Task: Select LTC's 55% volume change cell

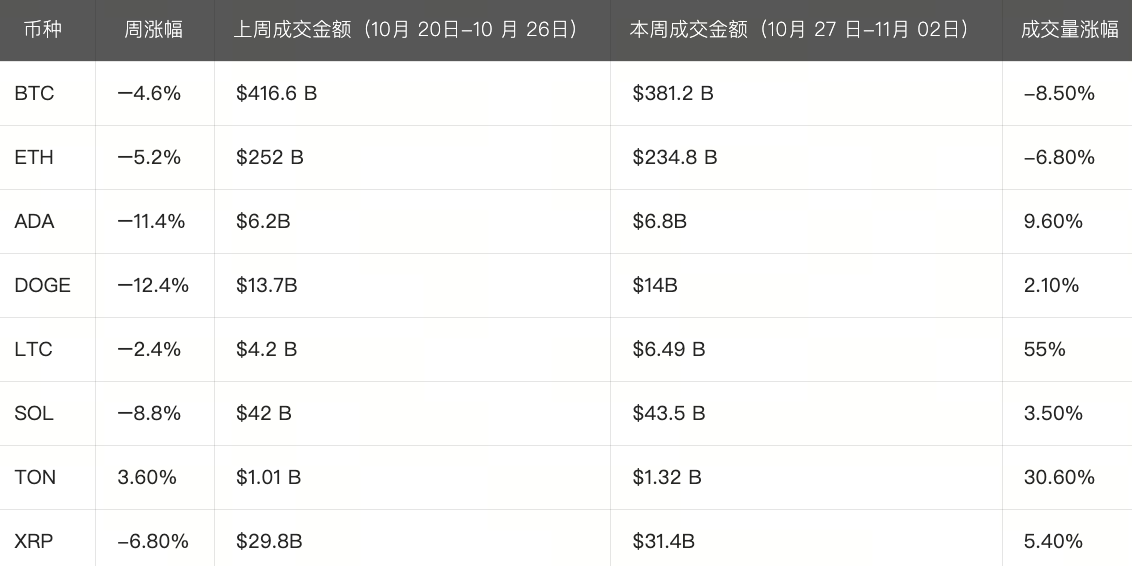Action: (x=1045, y=350)
